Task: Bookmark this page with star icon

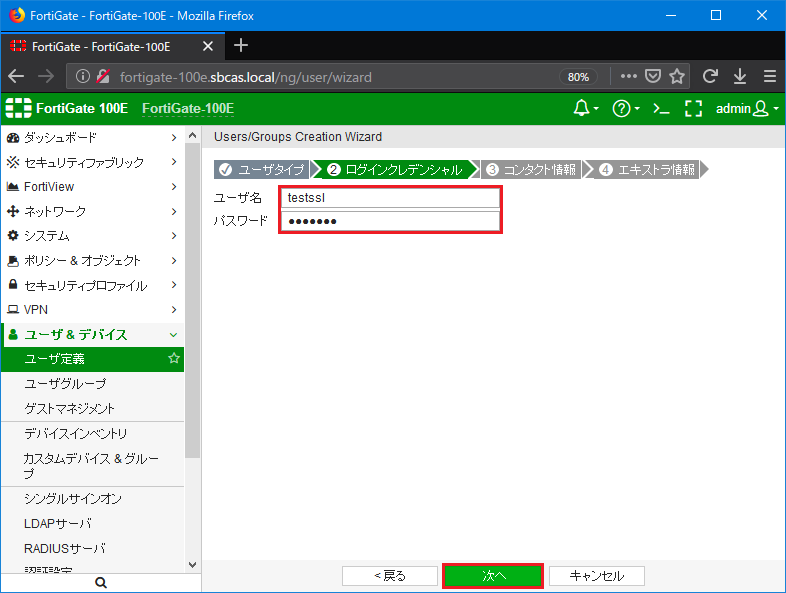Action: [x=677, y=76]
